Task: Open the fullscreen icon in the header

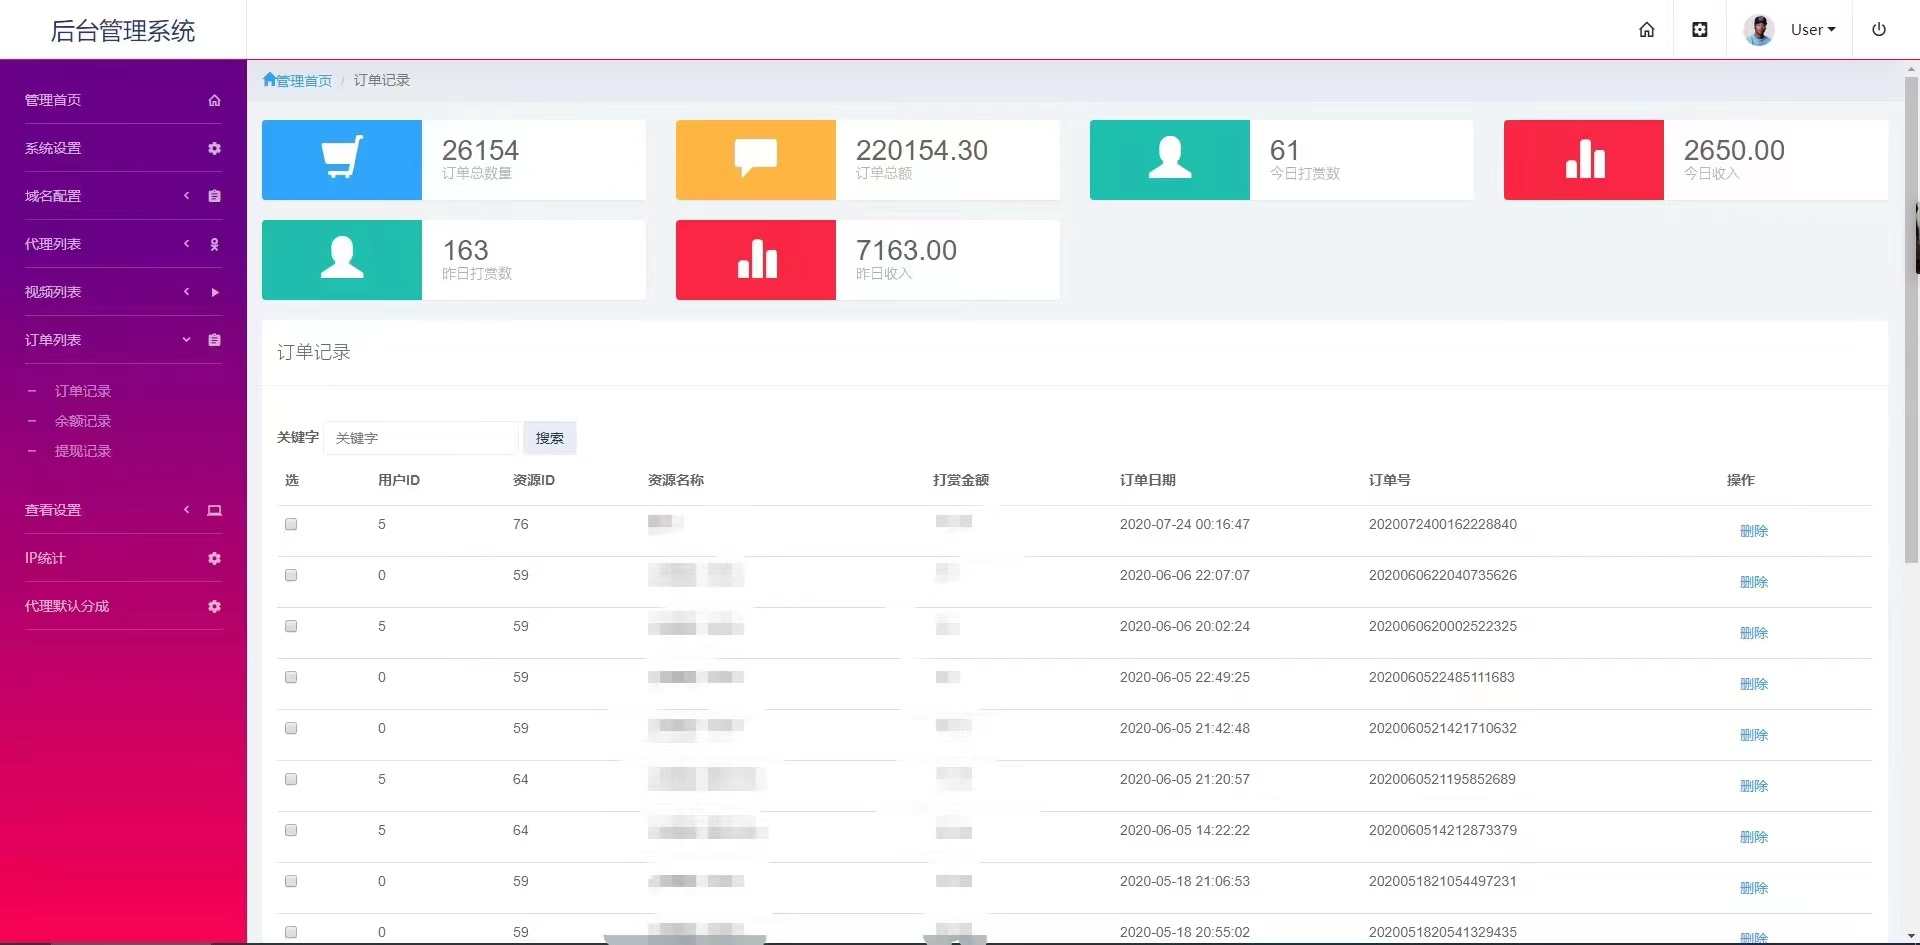Action: (1699, 30)
